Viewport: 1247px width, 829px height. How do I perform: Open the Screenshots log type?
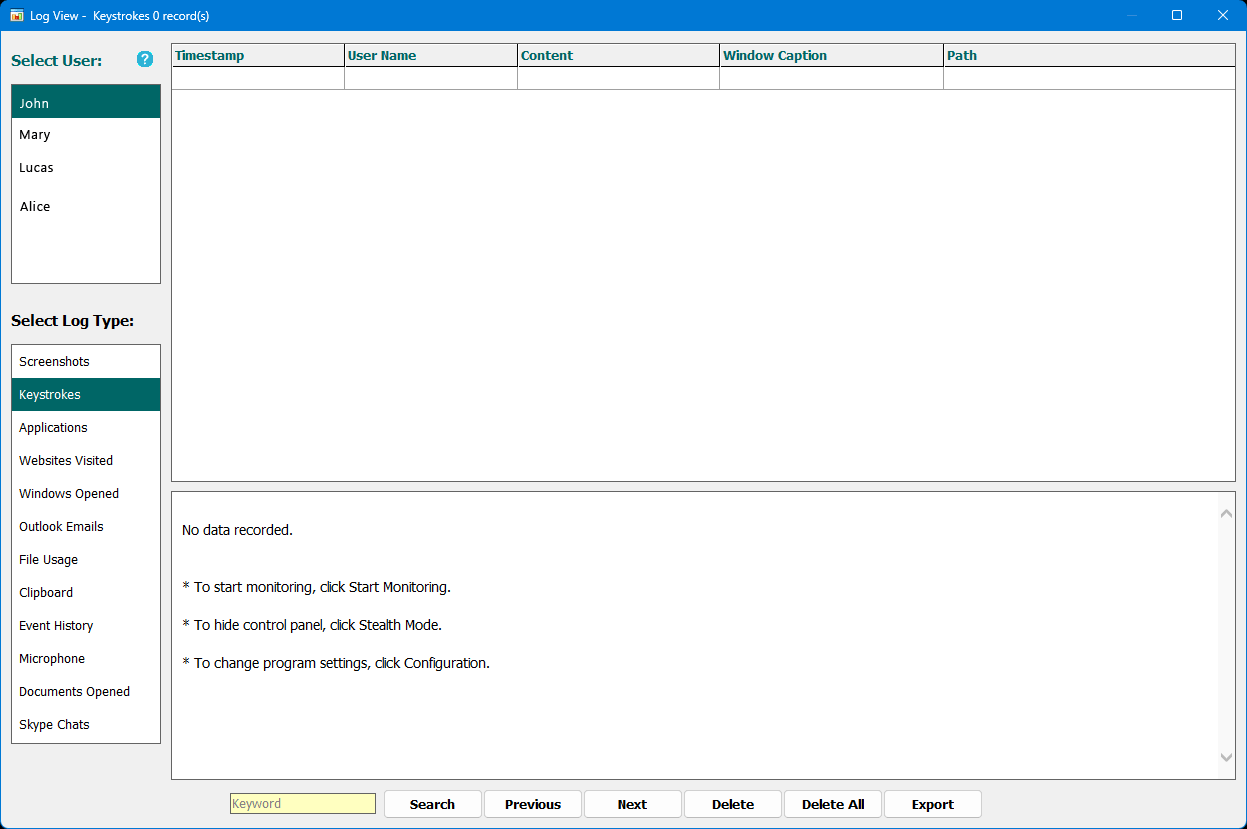pyautogui.click(x=86, y=362)
